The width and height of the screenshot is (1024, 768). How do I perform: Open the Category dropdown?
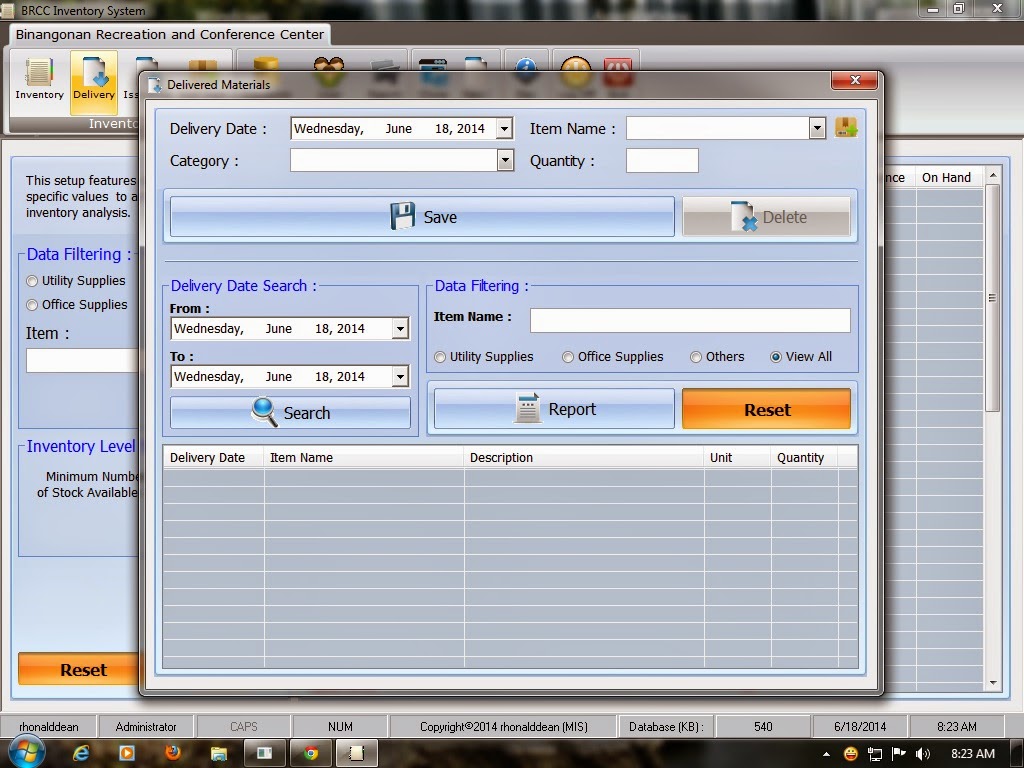[x=504, y=160]
